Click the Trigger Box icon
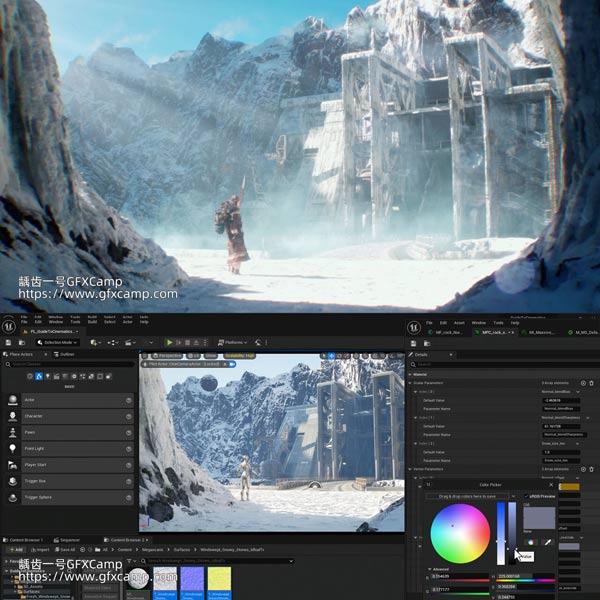Image resolution: width=600 pixels, height=600 pixels. (13, 481)
